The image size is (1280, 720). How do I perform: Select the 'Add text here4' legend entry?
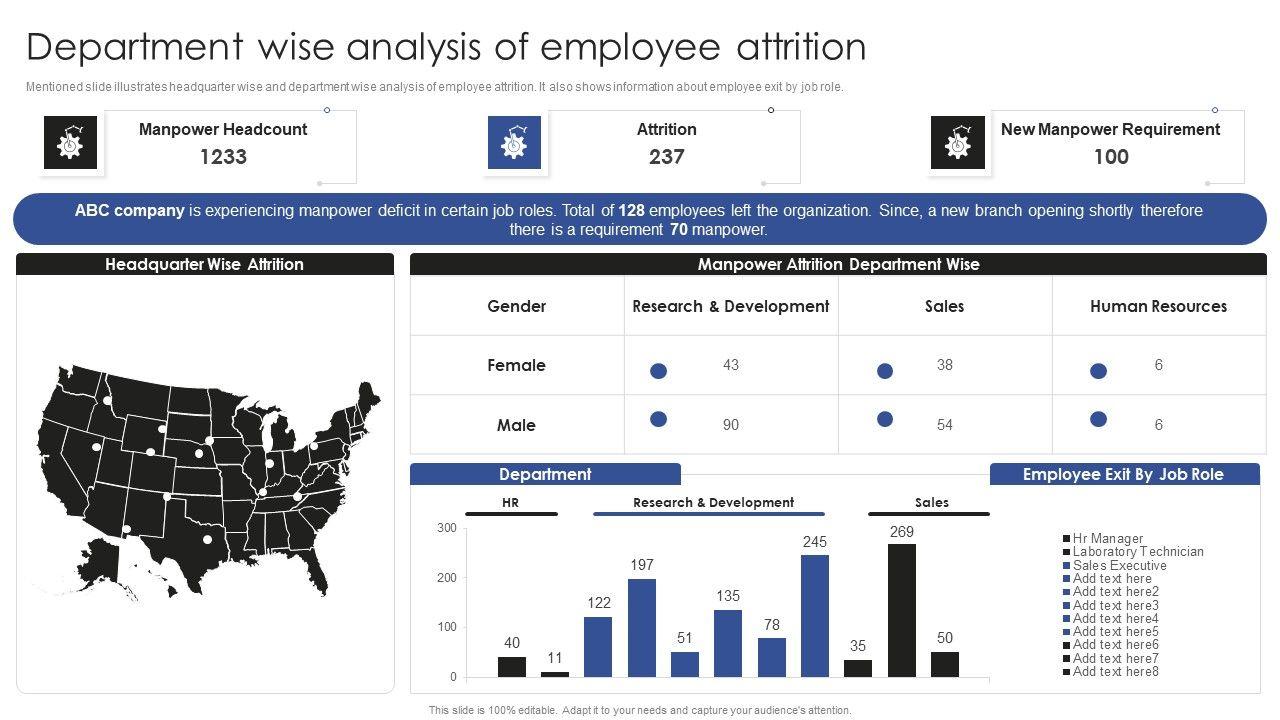(1111, 618)
